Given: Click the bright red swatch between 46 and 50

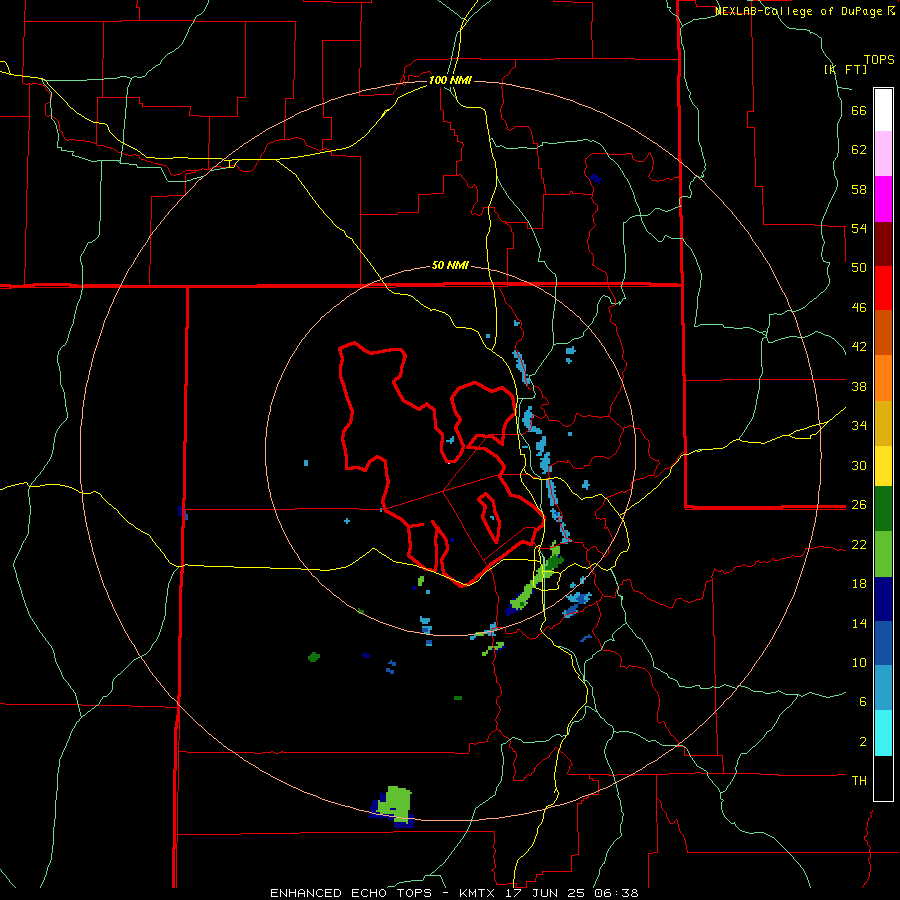Looking at the screenshot, I should [x=883, y=288].
